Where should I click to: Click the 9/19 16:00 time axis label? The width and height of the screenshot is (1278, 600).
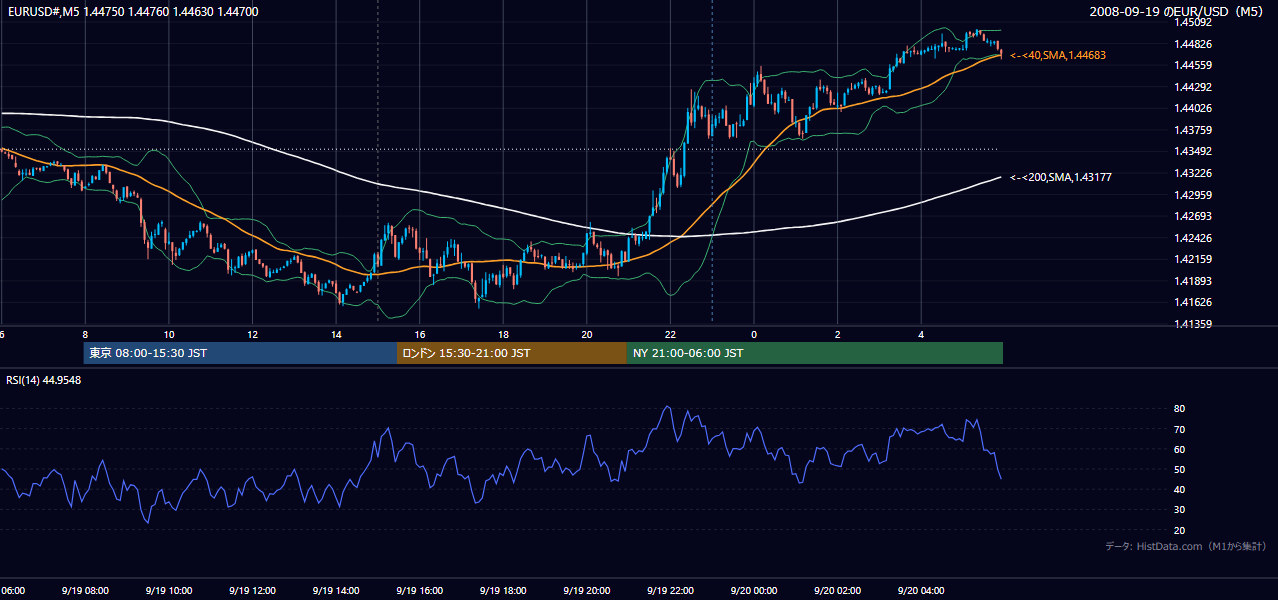[419, 591]
